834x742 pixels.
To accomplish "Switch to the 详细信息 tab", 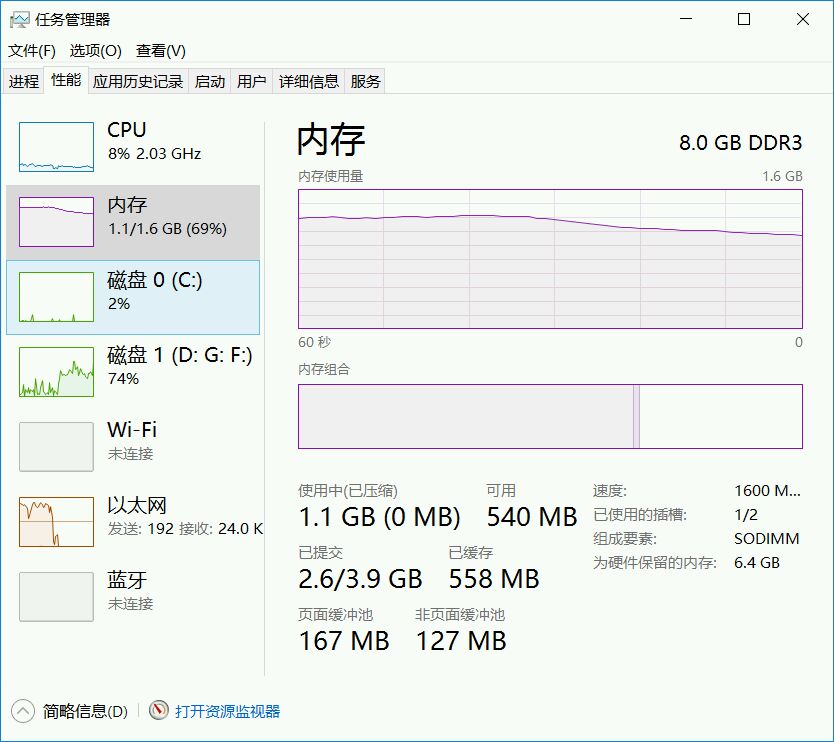I will point(309,82).
